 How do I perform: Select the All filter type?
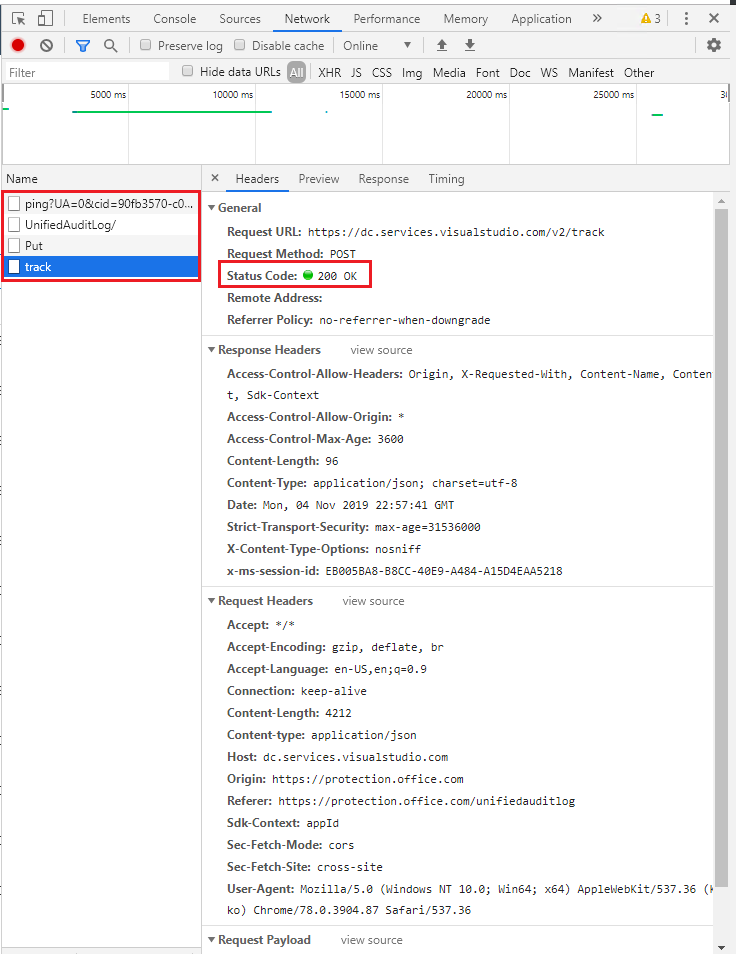(296, 72)
